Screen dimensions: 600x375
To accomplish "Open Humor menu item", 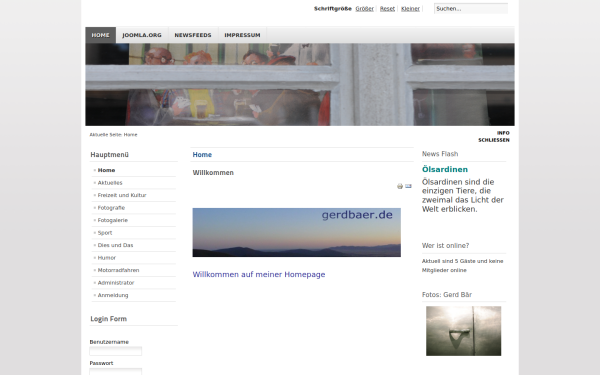I will click(106, 258).
